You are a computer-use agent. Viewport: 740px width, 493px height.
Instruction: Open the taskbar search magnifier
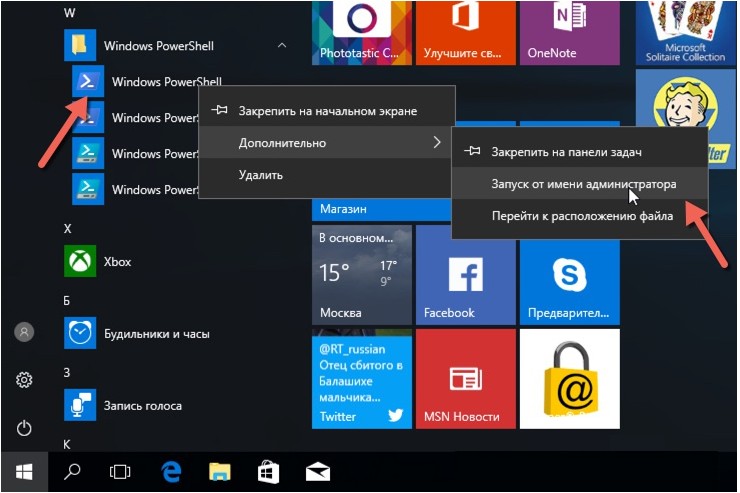[x=72, y=471]
